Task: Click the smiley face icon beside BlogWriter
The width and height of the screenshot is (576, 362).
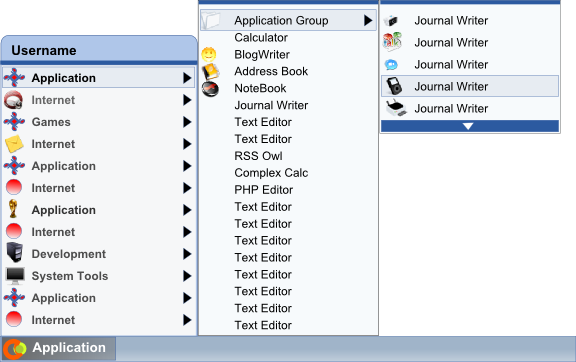Action: pyautogui.click(x=209, y=54)
